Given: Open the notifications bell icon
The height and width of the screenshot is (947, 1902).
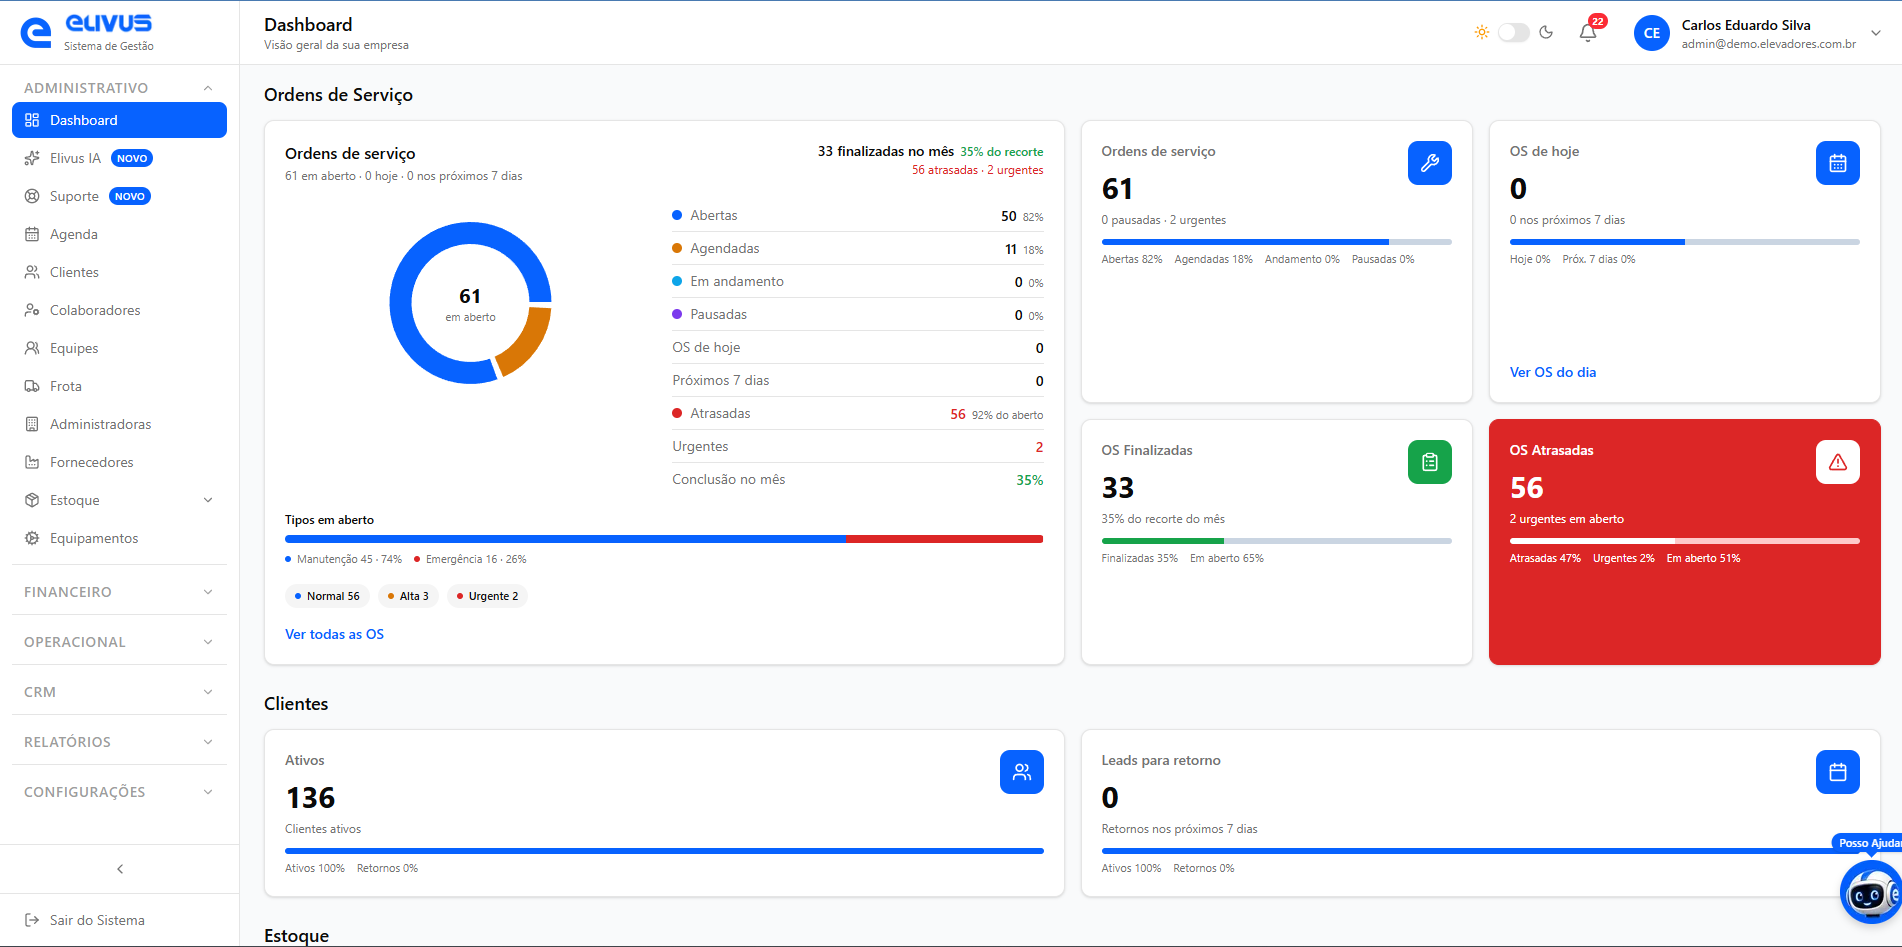Looking at the screenshot, I should tap(1587, 33).
